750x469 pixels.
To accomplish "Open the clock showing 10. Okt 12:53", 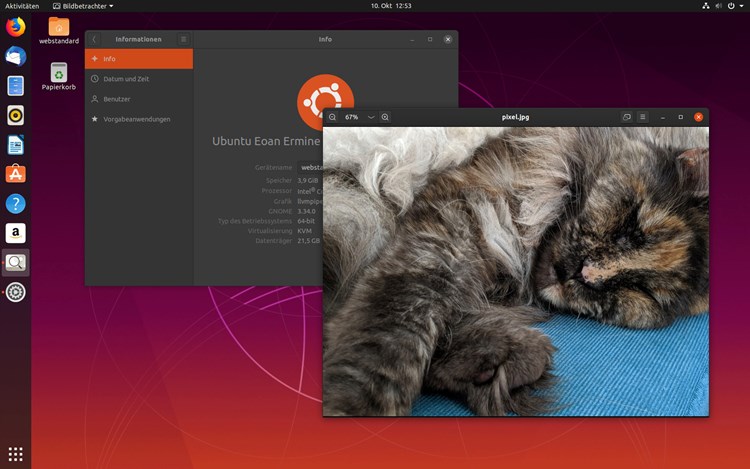I will (391, 6).
